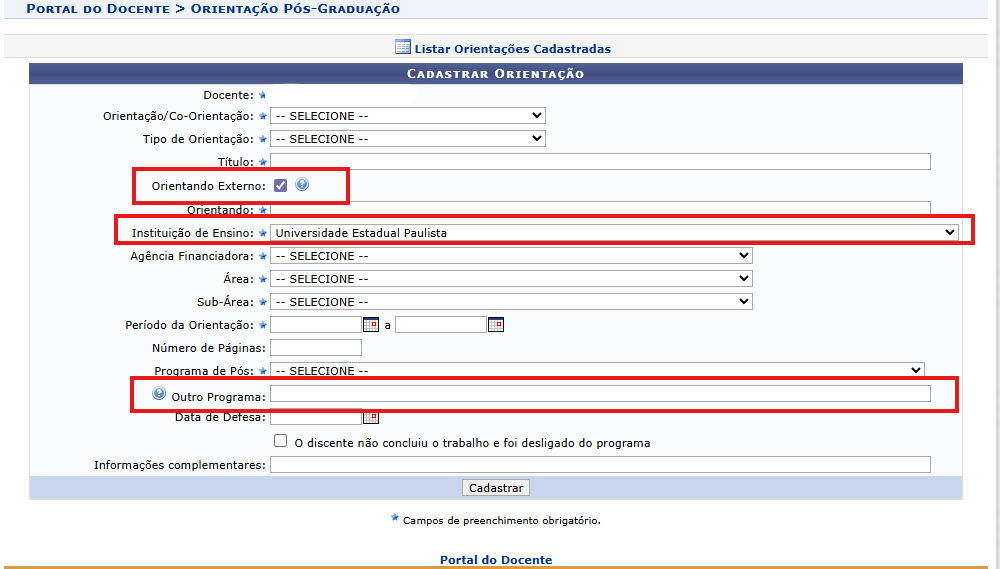This screenshot has height=569, width=1000.
Task: Open calendar for orientation start date
Action: [x=371, y=325]
